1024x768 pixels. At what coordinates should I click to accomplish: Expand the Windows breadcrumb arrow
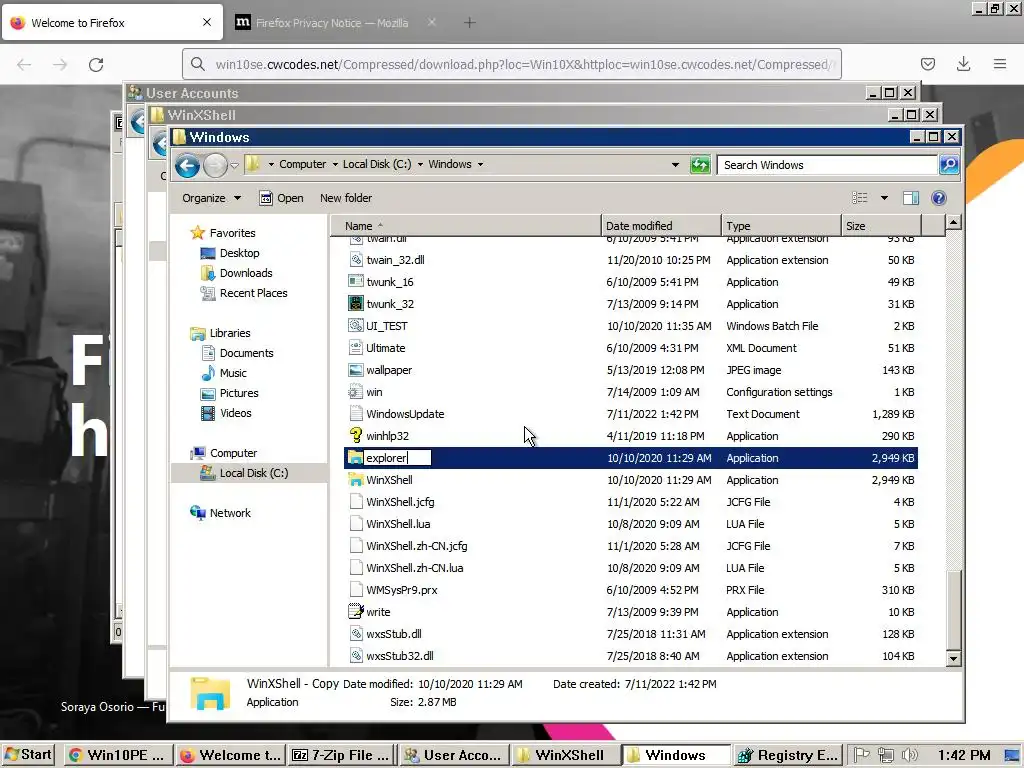click(480, 165)
